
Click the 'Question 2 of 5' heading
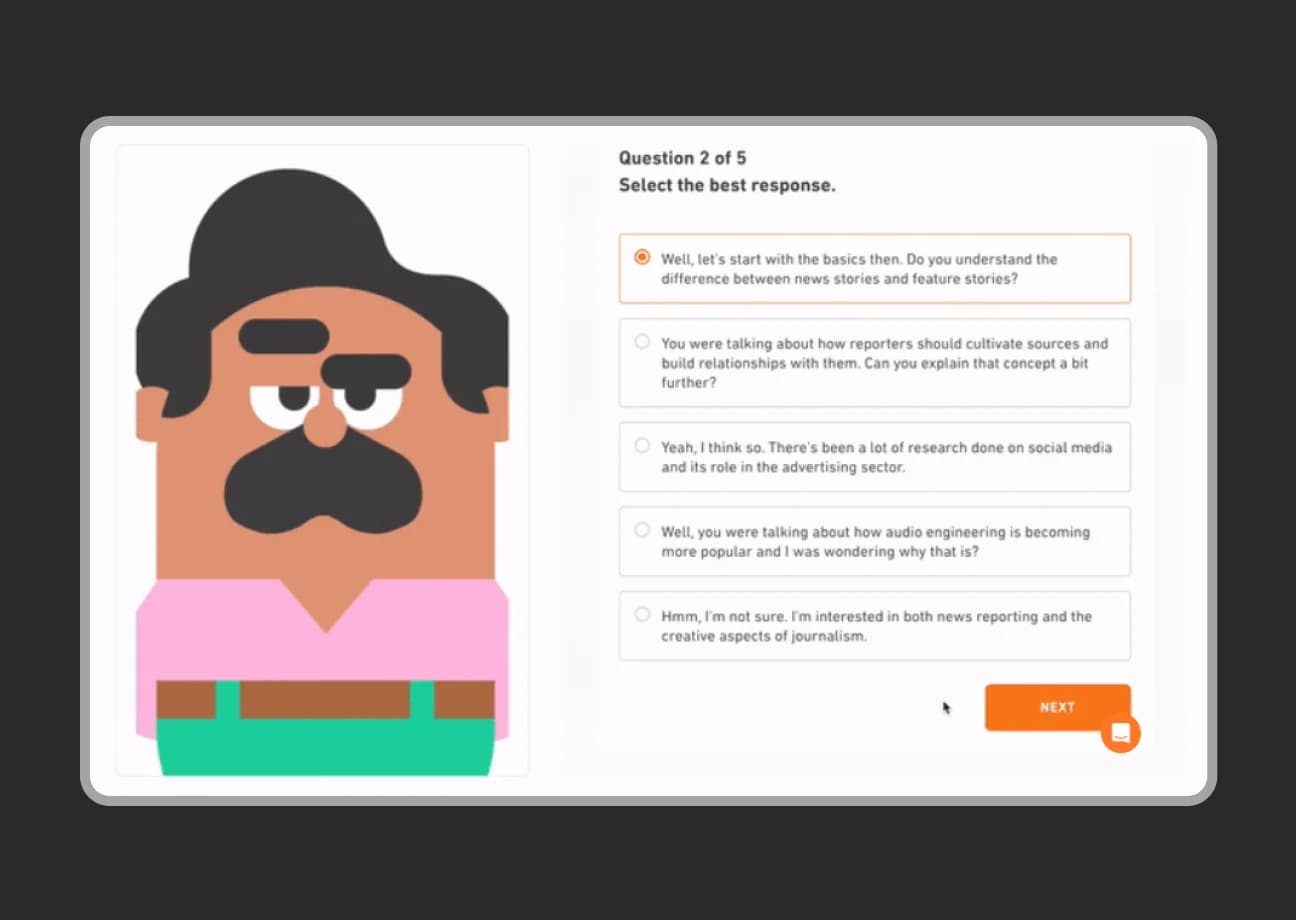(682, 158)
